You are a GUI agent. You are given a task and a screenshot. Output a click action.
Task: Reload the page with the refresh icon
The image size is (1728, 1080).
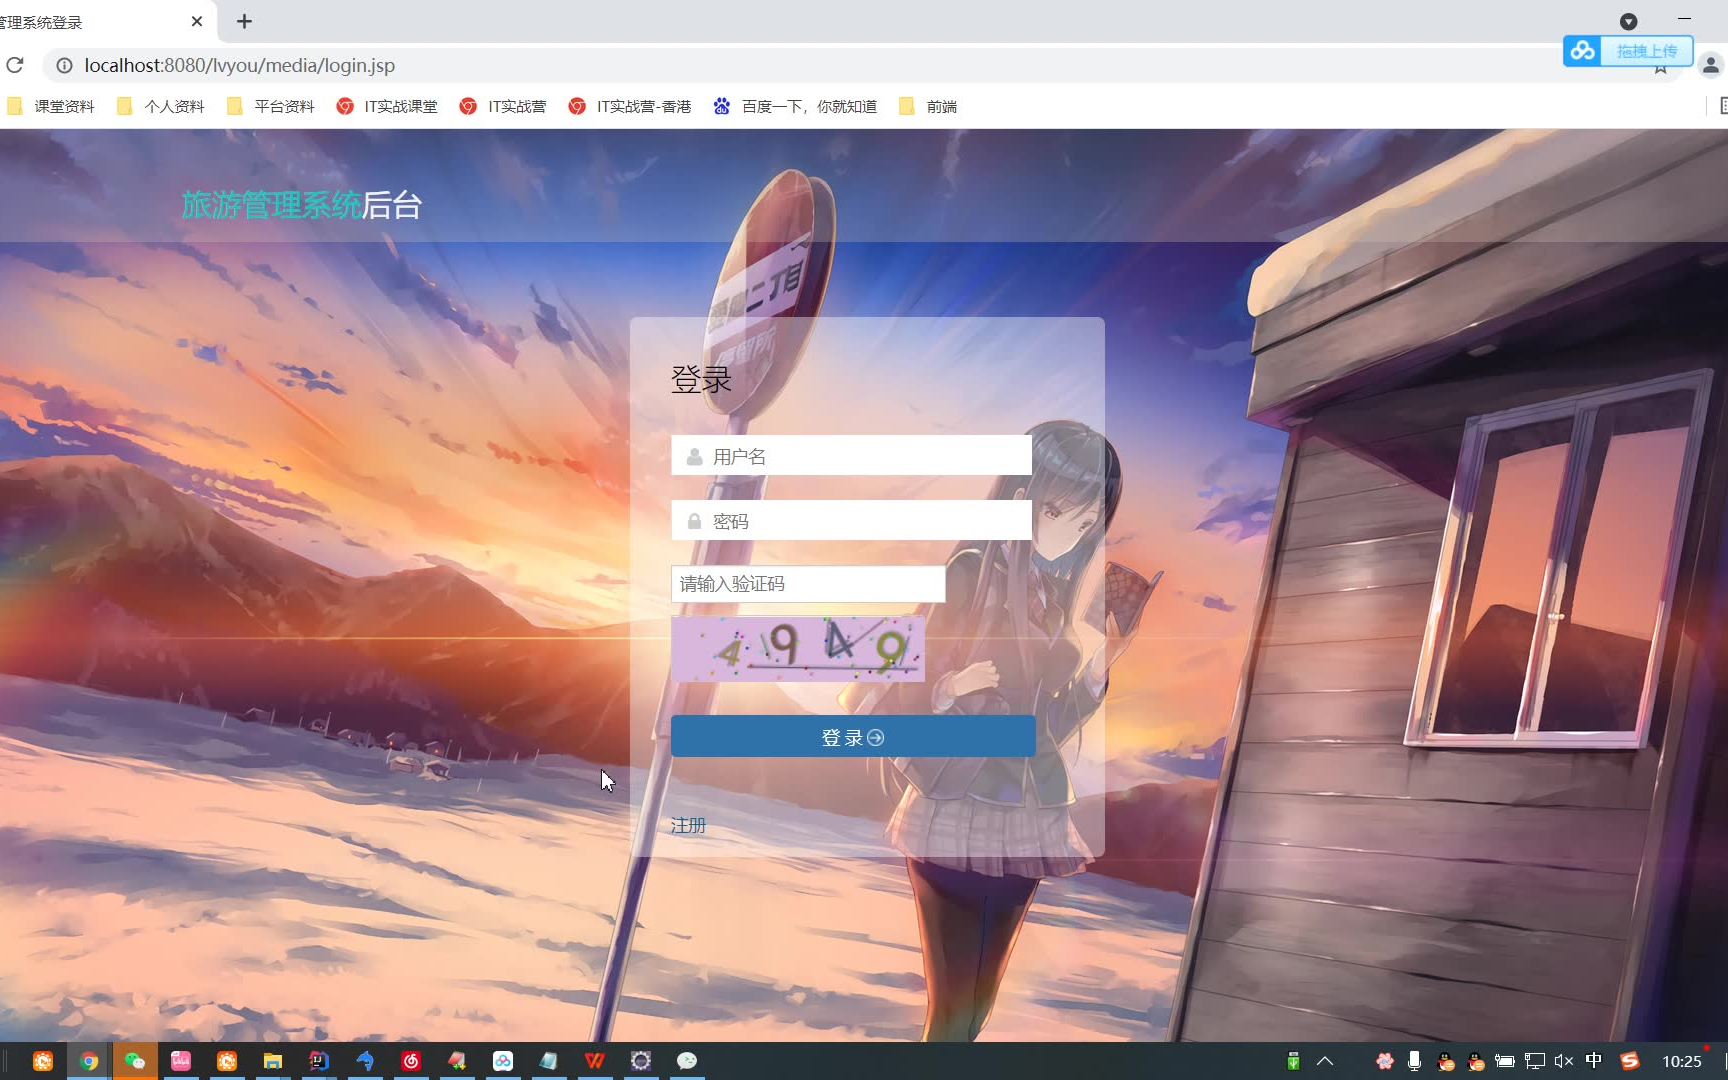point(15,65)
